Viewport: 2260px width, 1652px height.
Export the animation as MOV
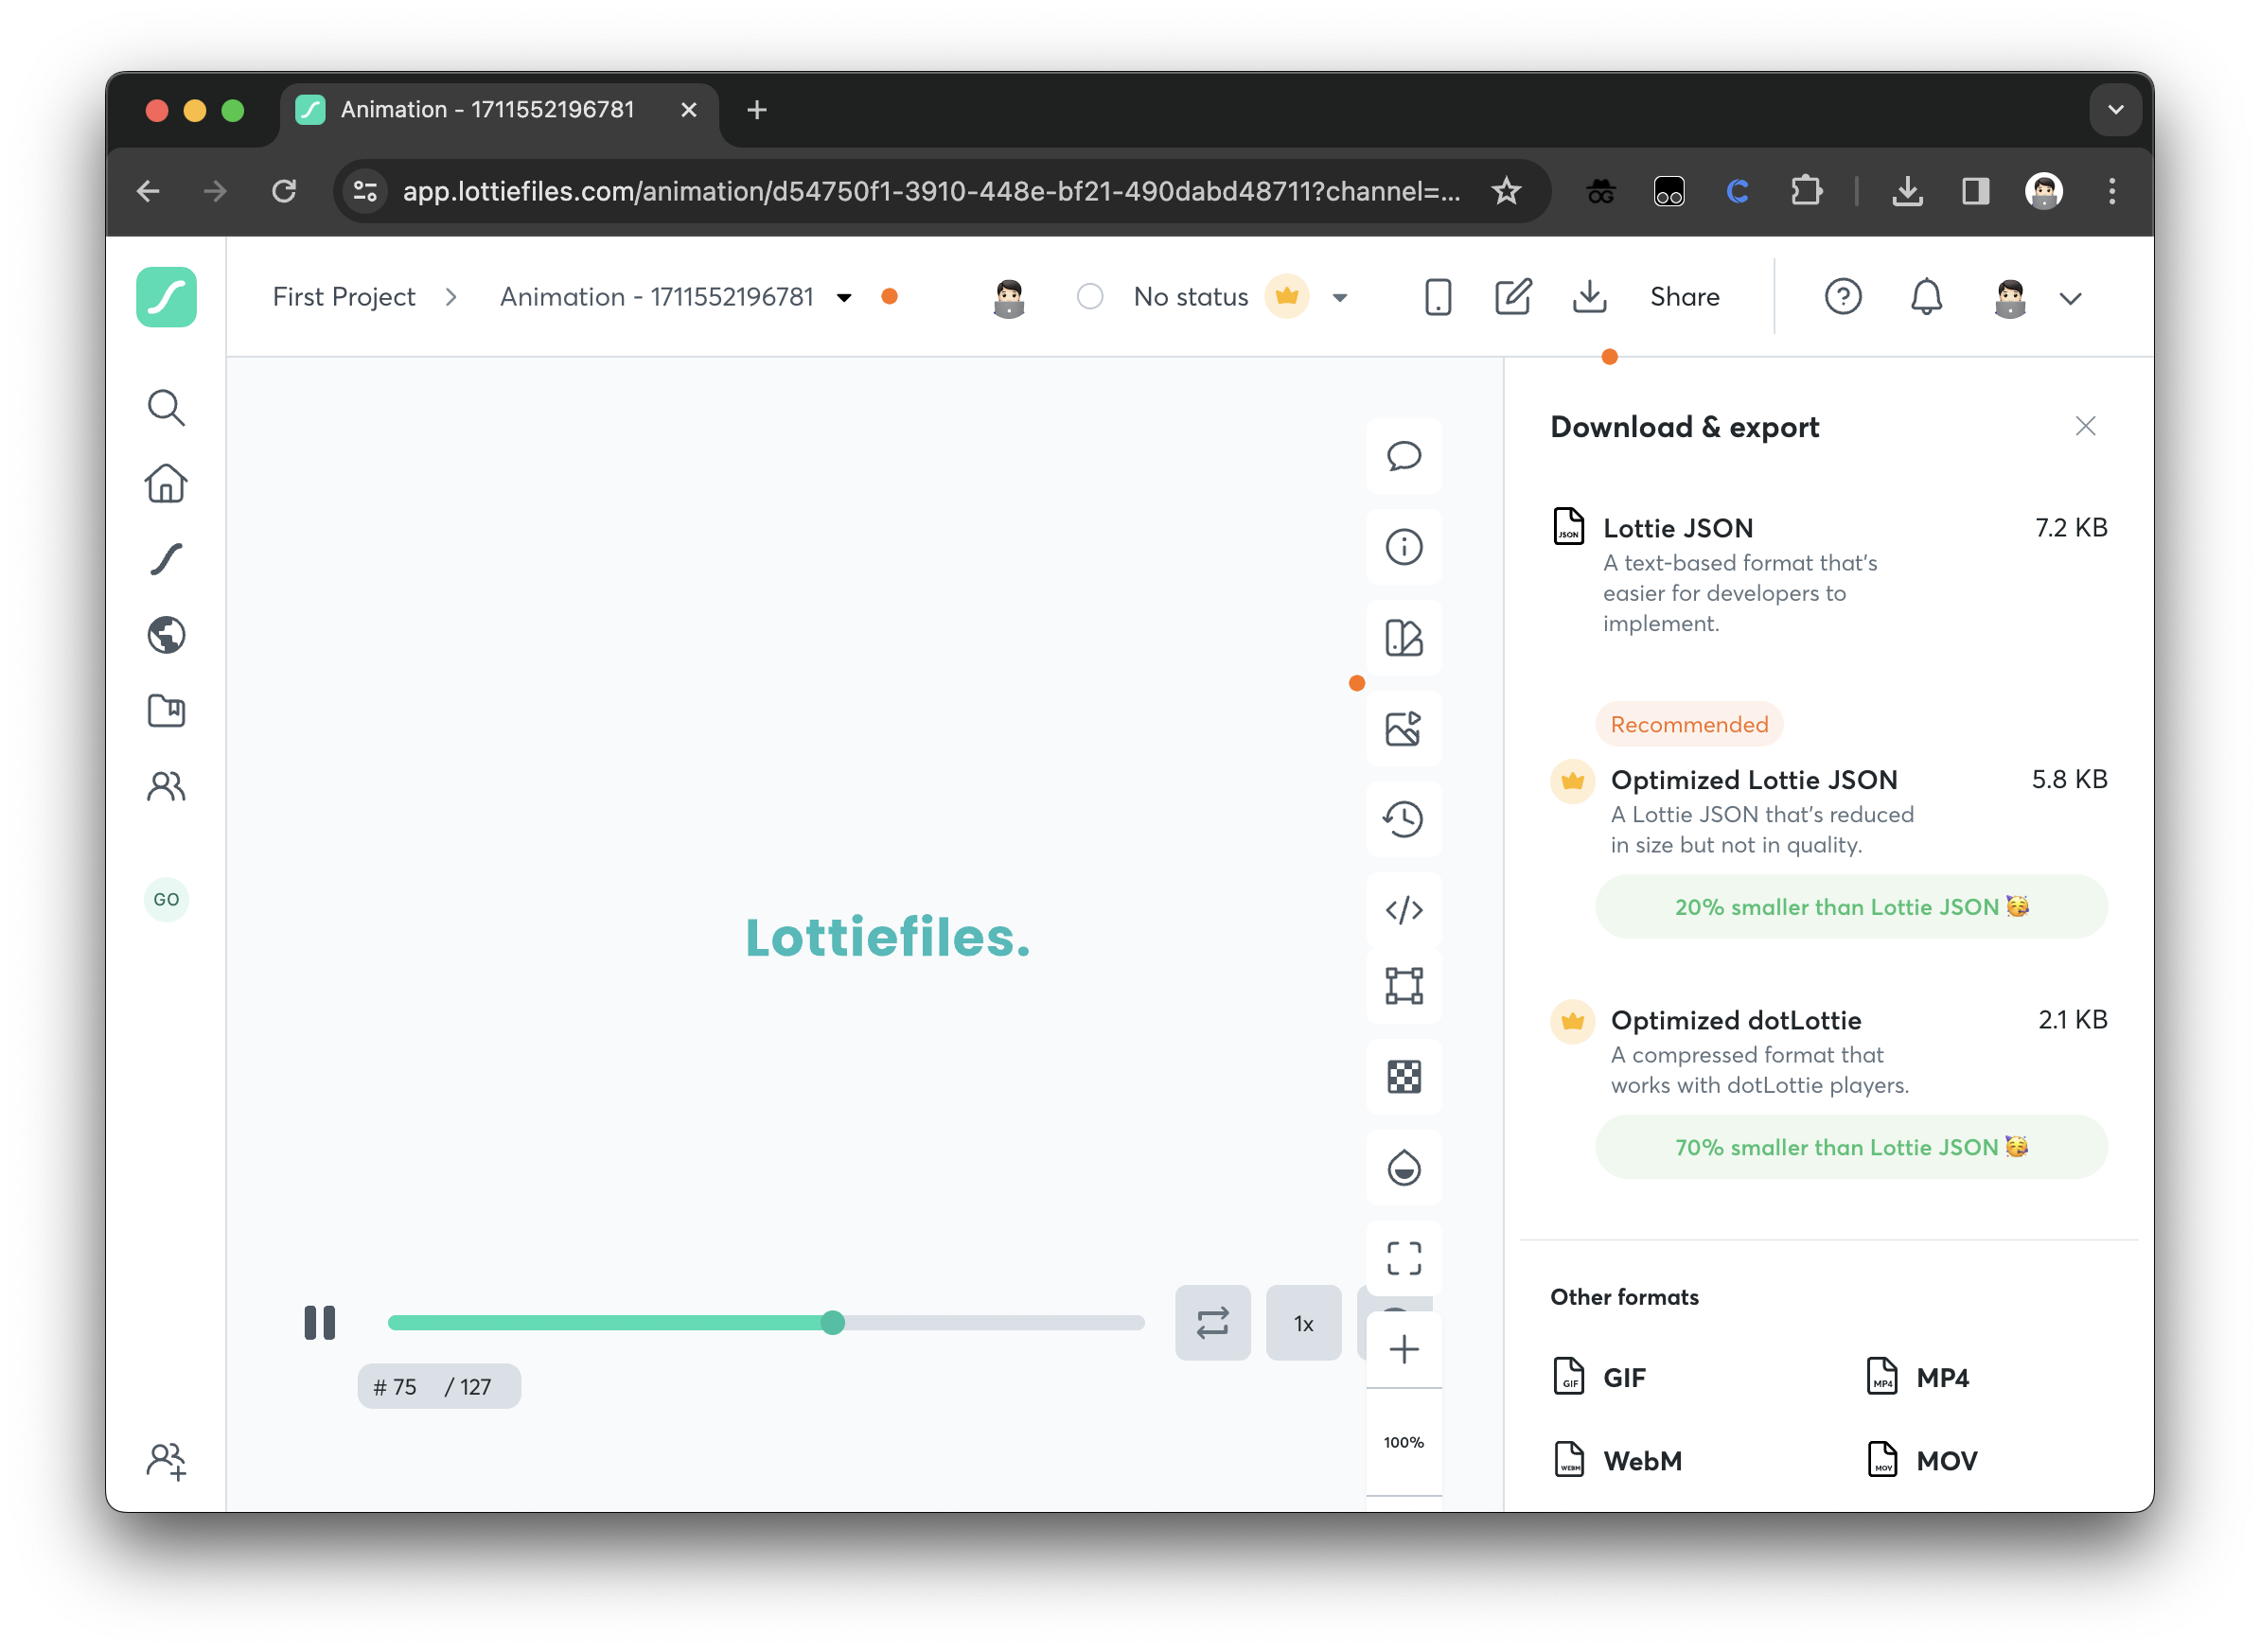click(x=1921, y=1460)
